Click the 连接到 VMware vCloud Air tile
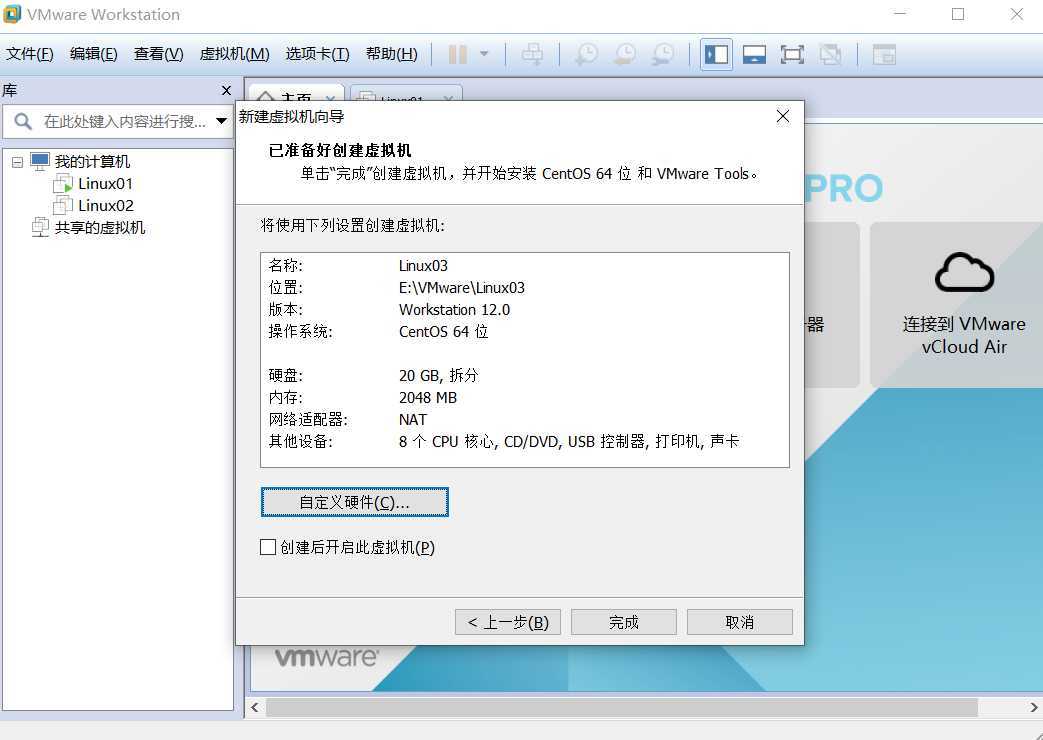Screen dimensions: 1043x740 pyautogui.click(x=957, y=305)
